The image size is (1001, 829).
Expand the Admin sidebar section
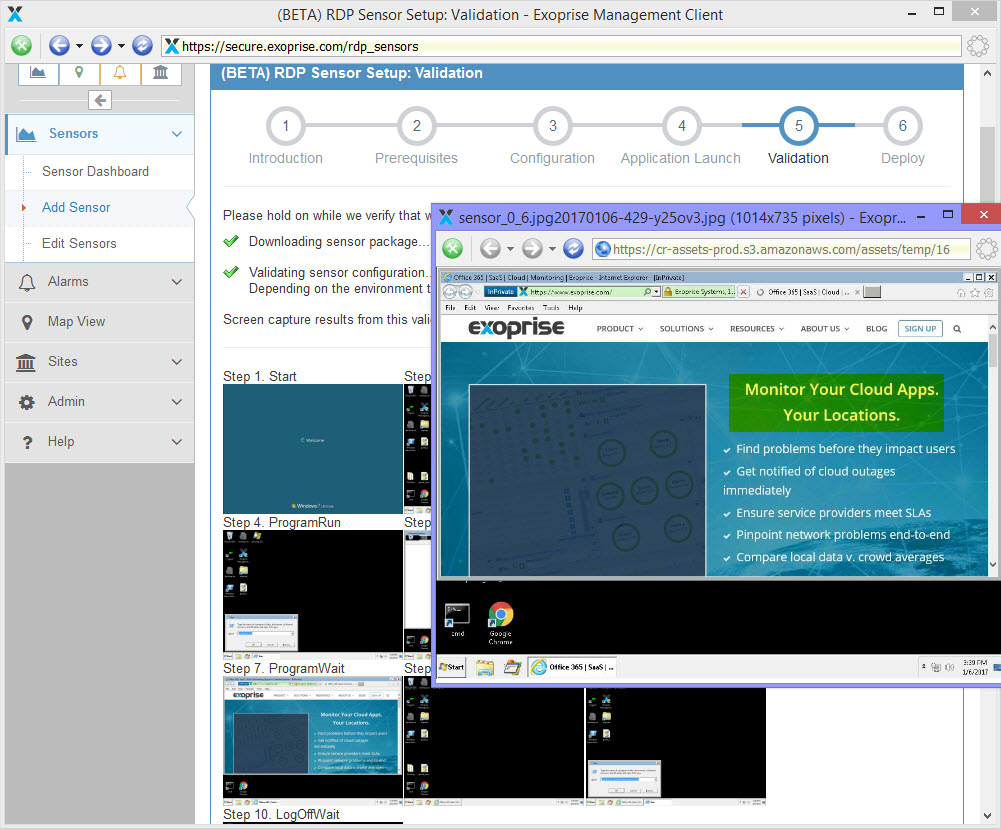click(100, 402)
